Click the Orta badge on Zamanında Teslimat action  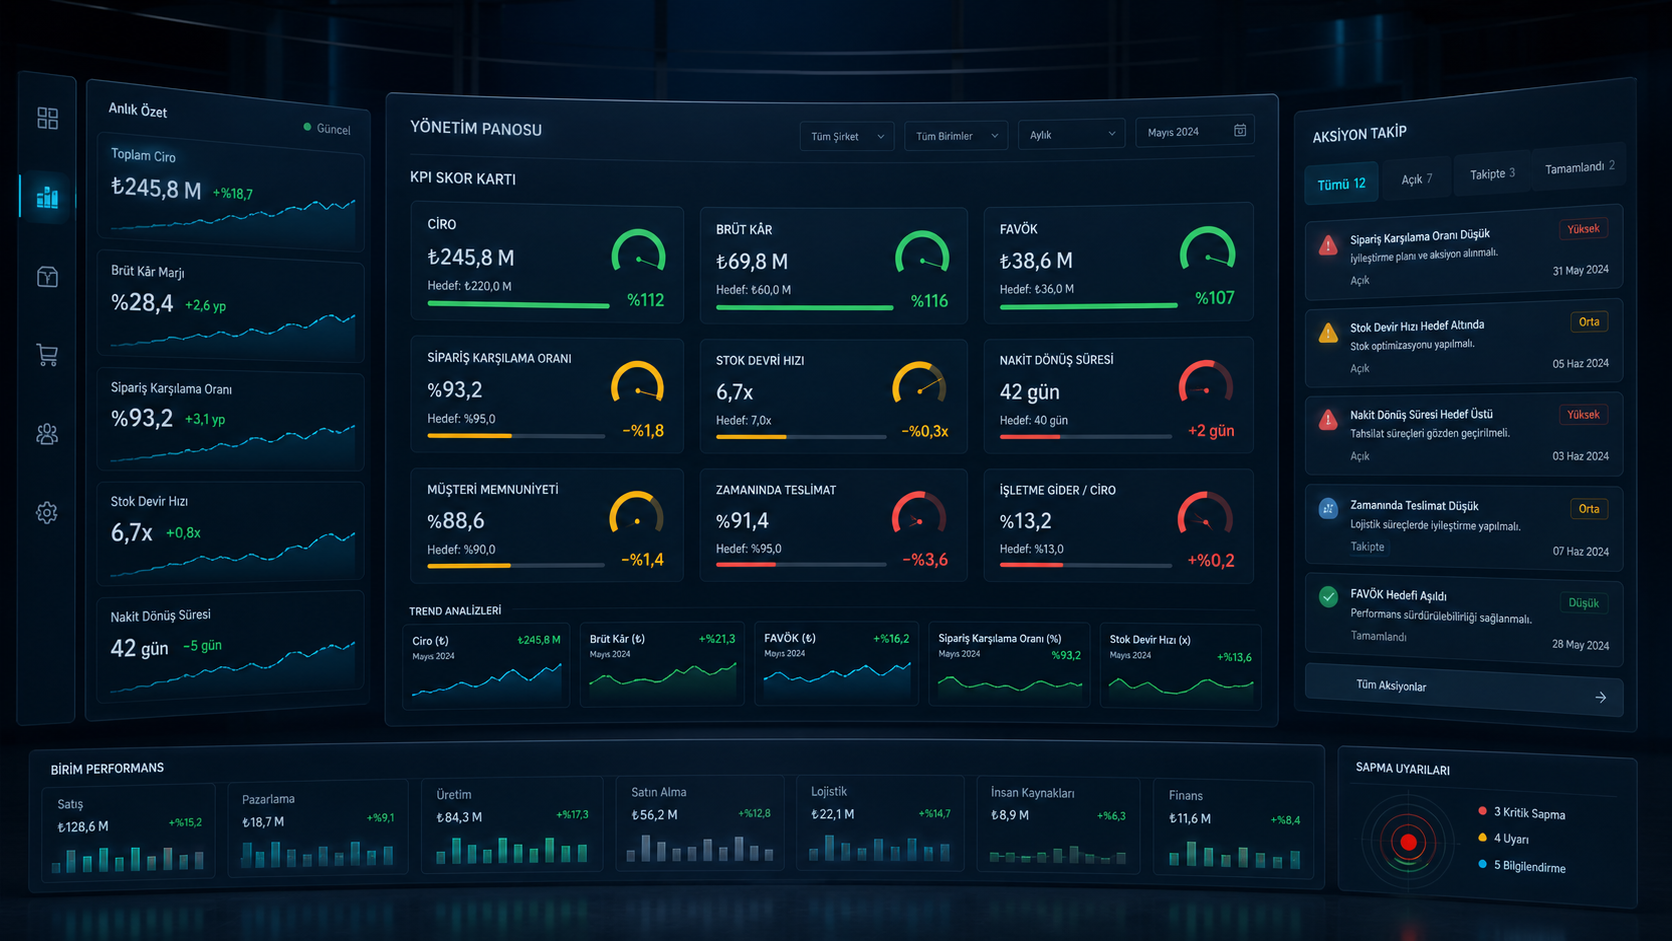pyautogui.click(x=1589, y=509)
